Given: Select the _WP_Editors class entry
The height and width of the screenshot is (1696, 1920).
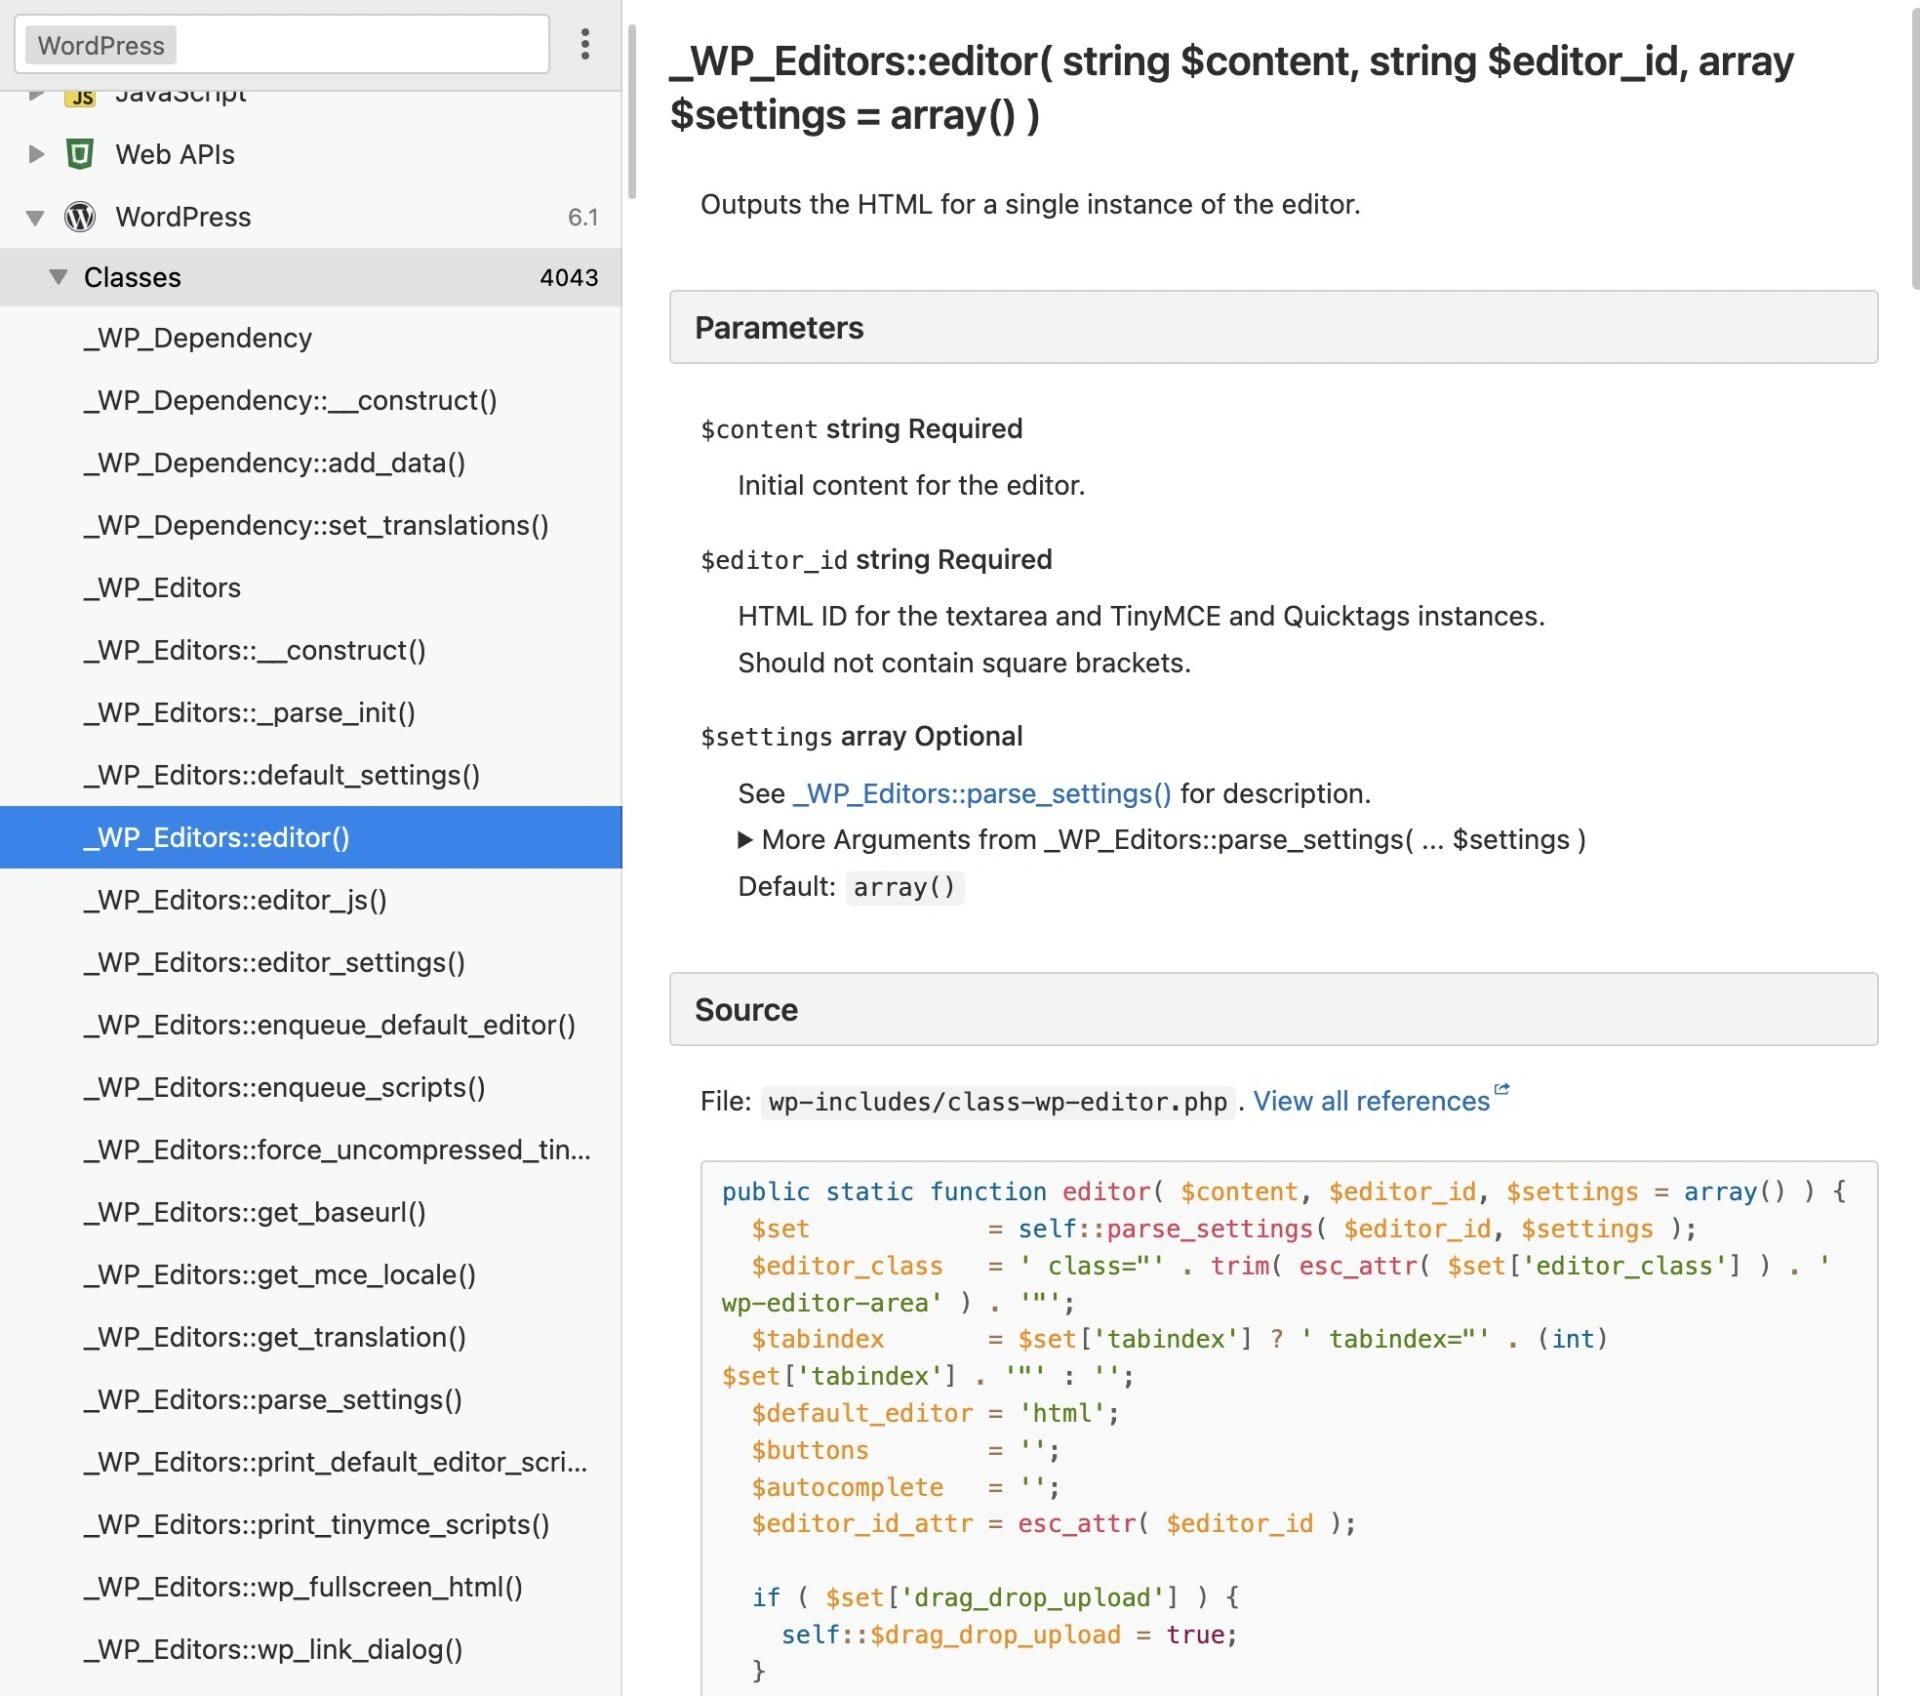Looking at the screenshot, I should click(162, 588).
